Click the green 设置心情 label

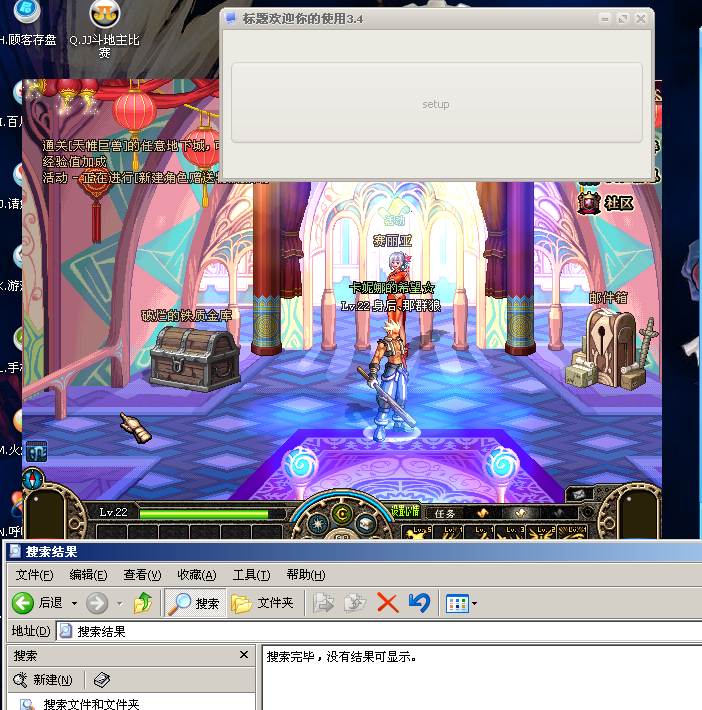point(405,512)
